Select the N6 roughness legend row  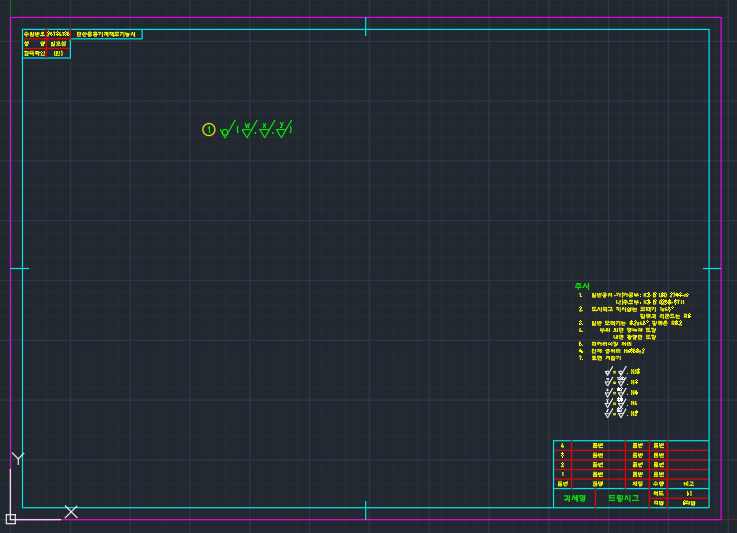coord(621,392)
